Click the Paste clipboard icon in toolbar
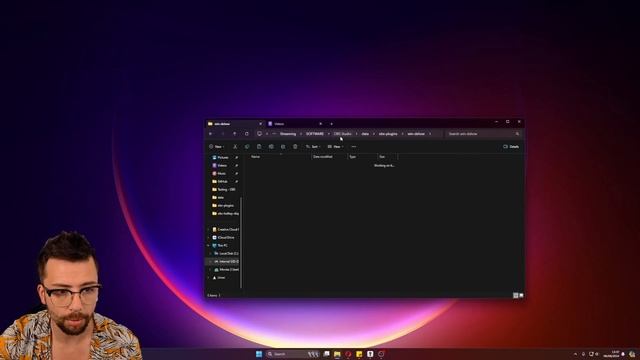Image resolution: width=640 pixels, height=360 pixels. (x=259, y=147)
